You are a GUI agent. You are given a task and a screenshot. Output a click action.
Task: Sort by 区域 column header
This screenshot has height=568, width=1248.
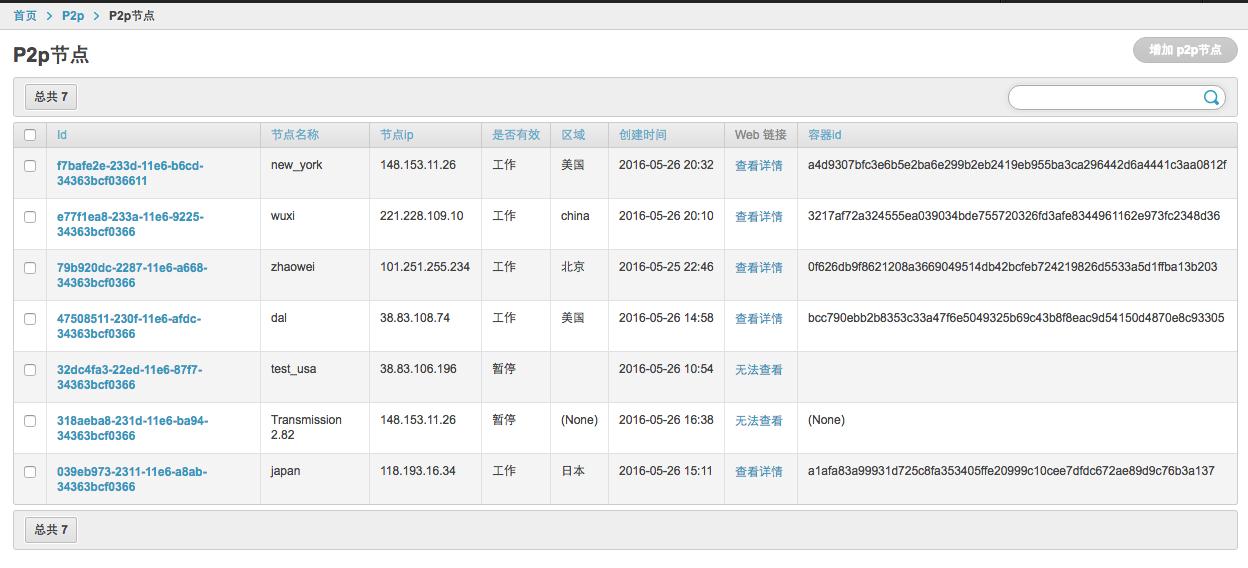tap(573, 135)
